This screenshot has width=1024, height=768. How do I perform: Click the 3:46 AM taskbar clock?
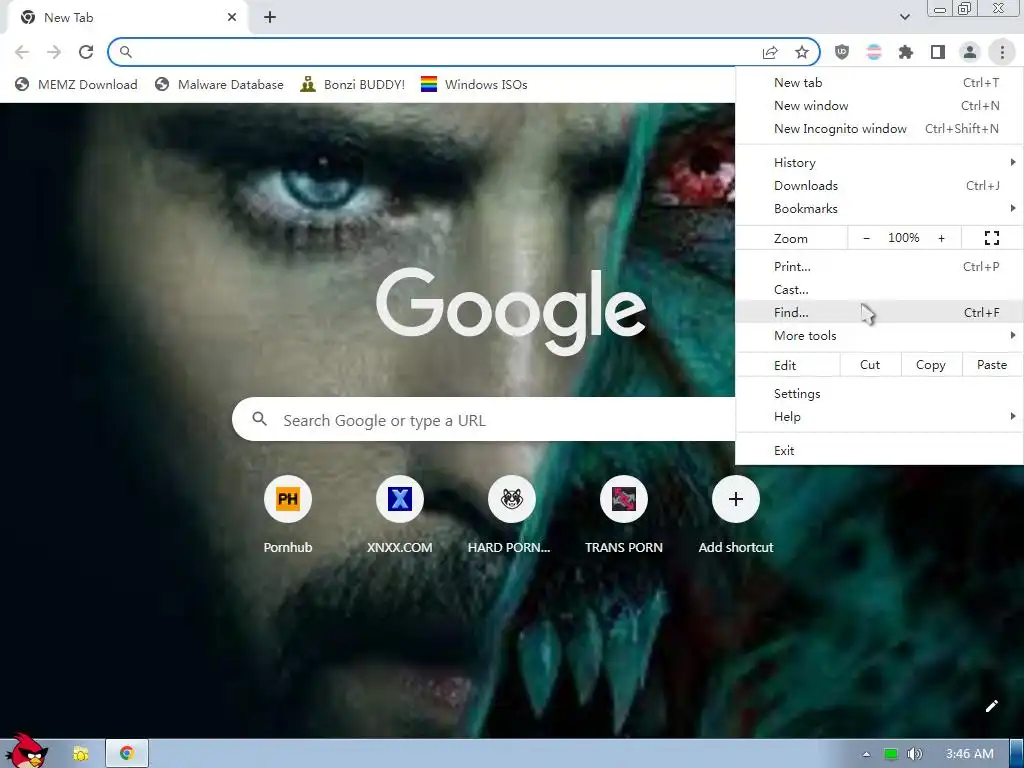[x=969, y=754]
